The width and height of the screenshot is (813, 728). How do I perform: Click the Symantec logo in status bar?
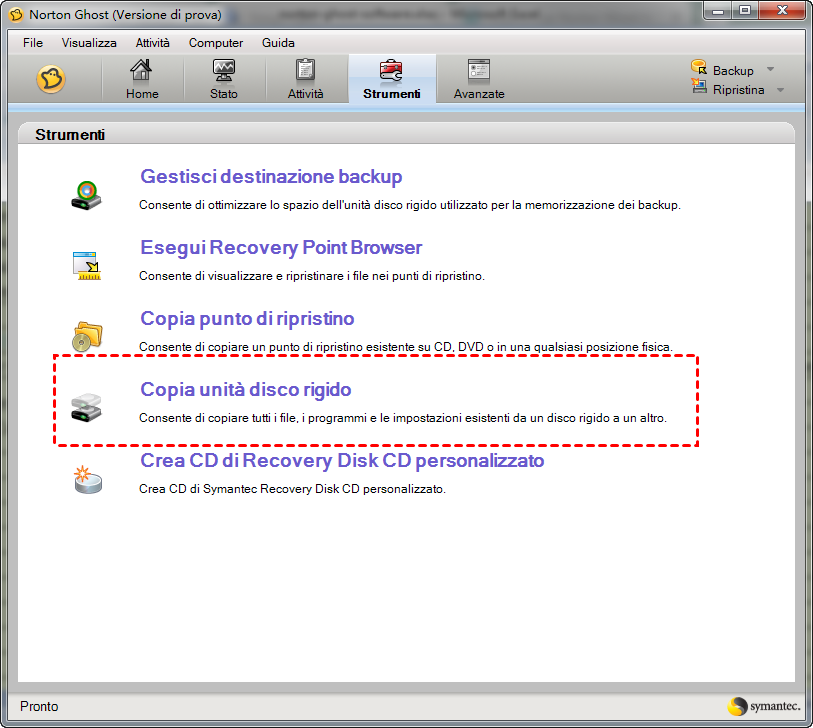click(x=764, y=706)
